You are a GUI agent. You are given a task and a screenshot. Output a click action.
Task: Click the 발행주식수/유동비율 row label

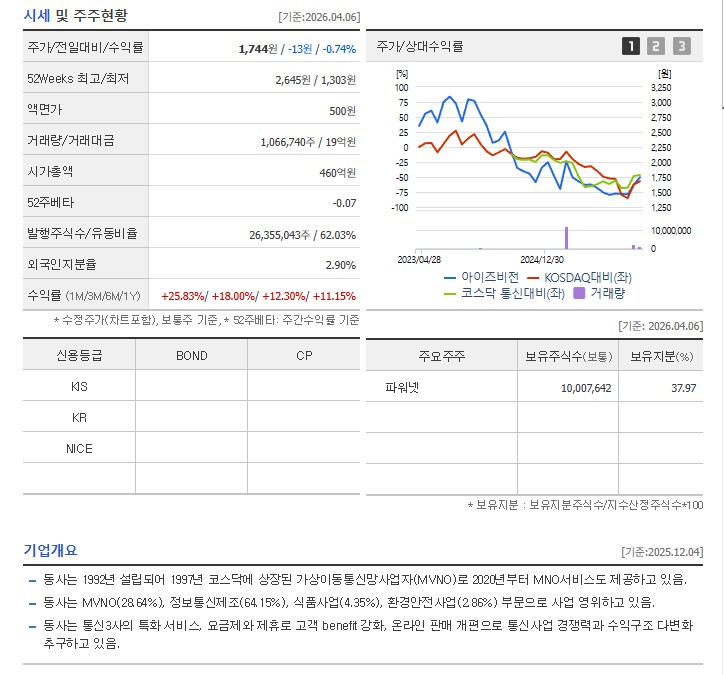pyautogui.click(x=82, y=233)
